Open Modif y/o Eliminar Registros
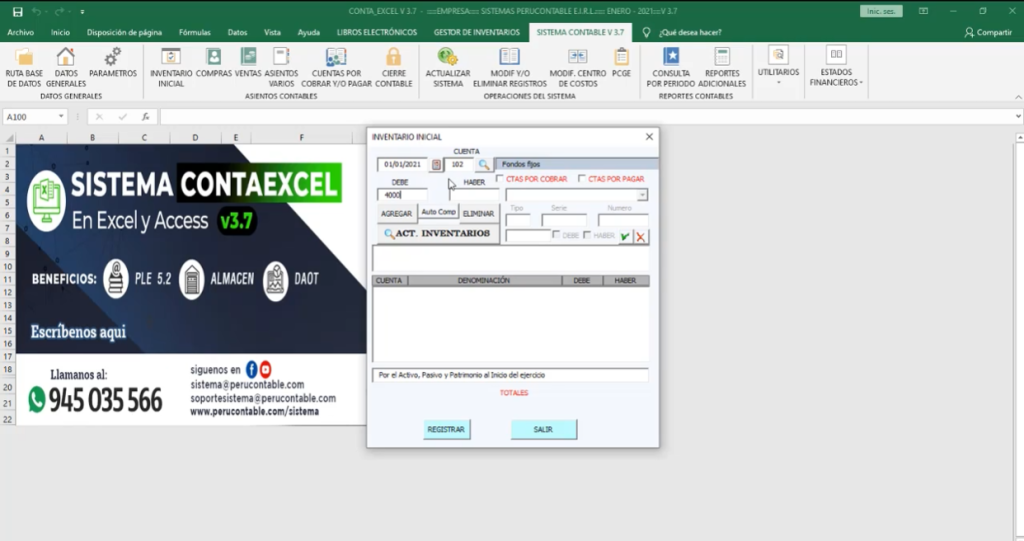 tap(509, 67)
